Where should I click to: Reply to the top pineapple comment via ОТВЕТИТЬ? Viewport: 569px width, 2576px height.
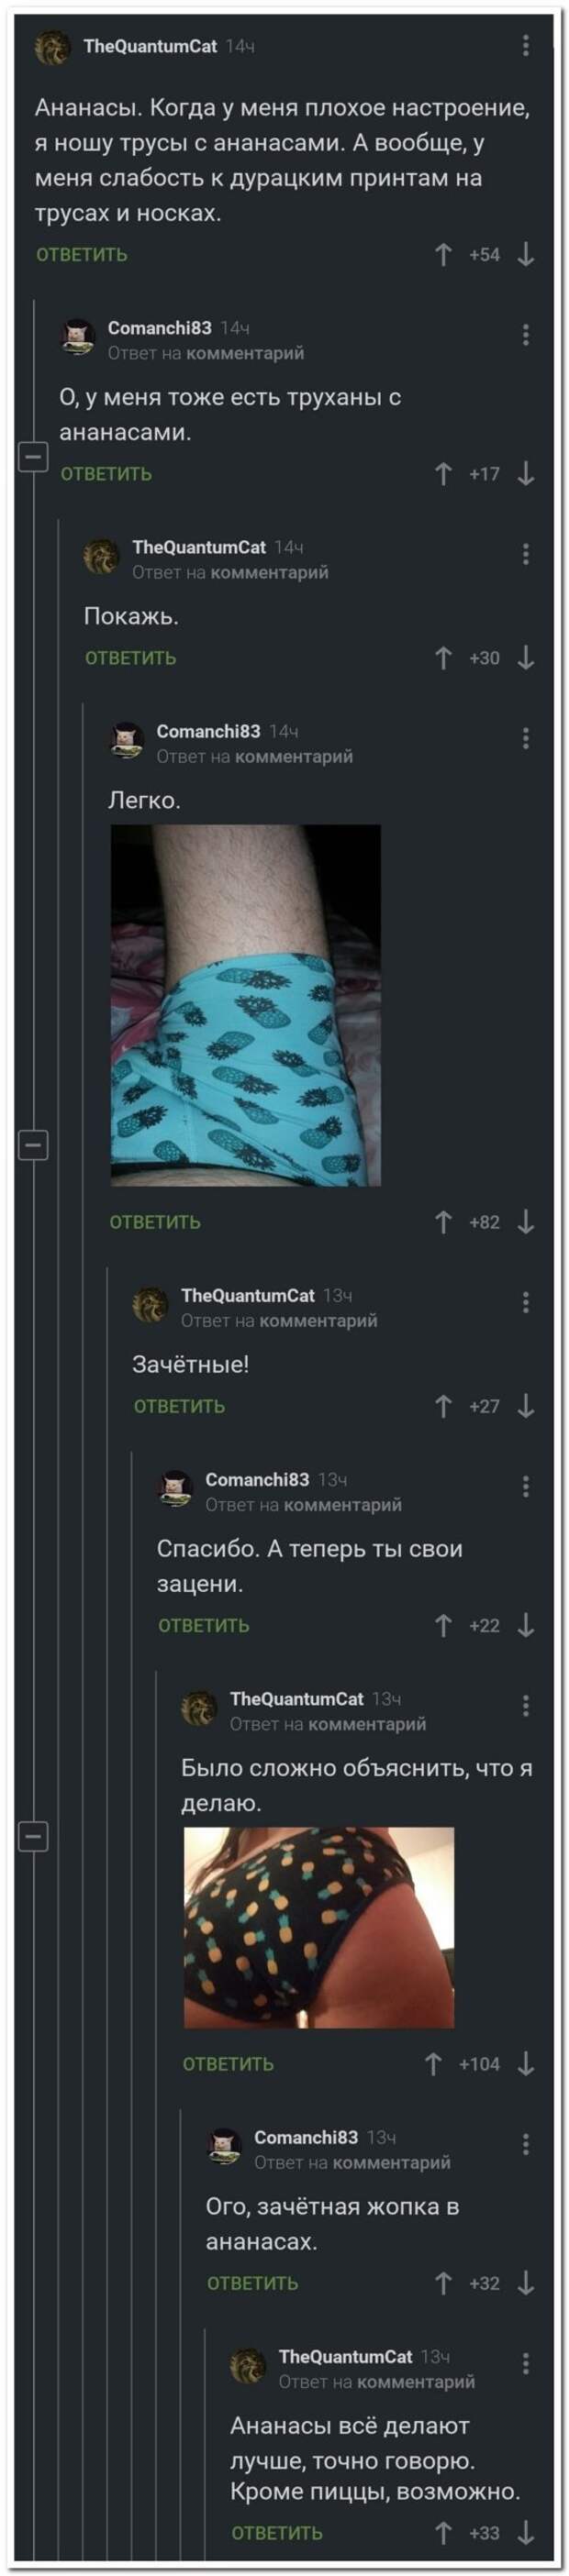click(82, 255)
